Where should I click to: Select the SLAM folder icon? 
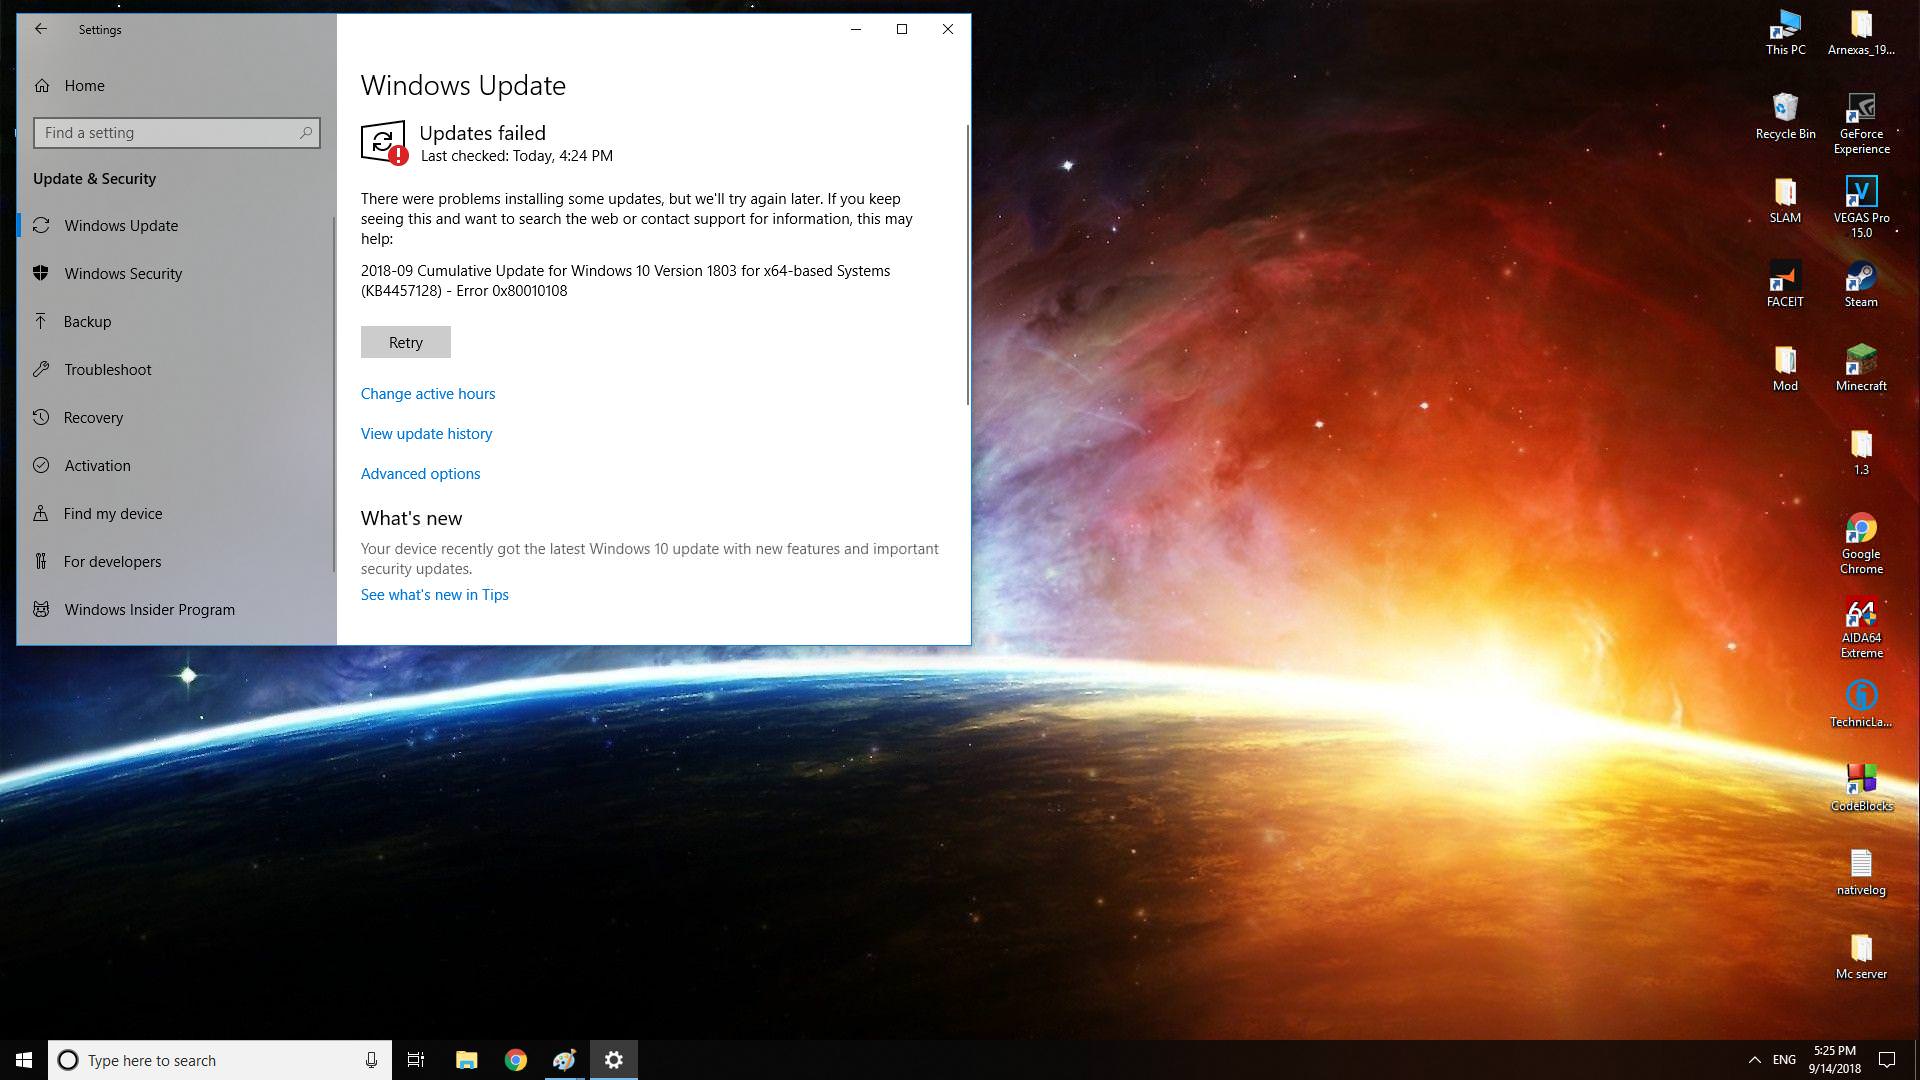(x=1785, y=200)
